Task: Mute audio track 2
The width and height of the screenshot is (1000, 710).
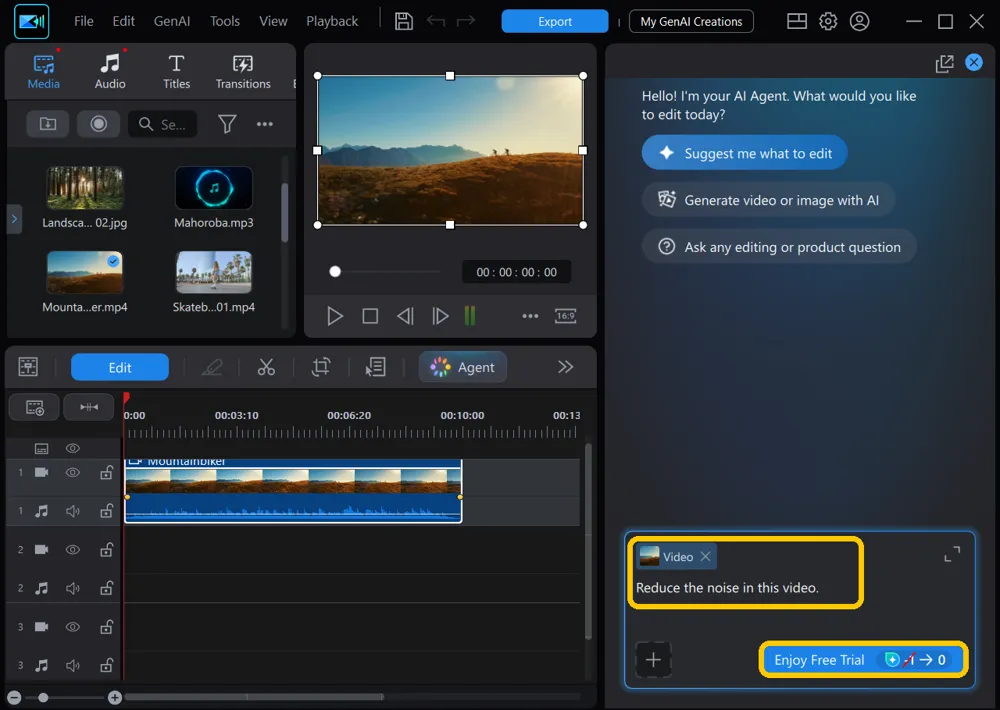Action: point(73,588)
